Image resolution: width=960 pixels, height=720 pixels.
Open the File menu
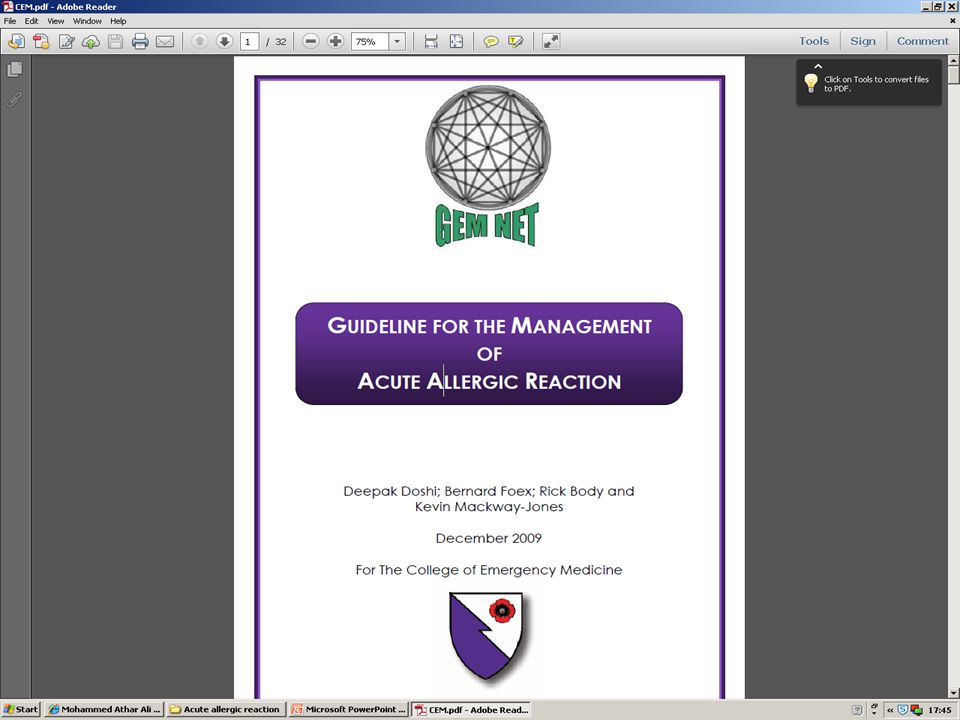(10, 21)
